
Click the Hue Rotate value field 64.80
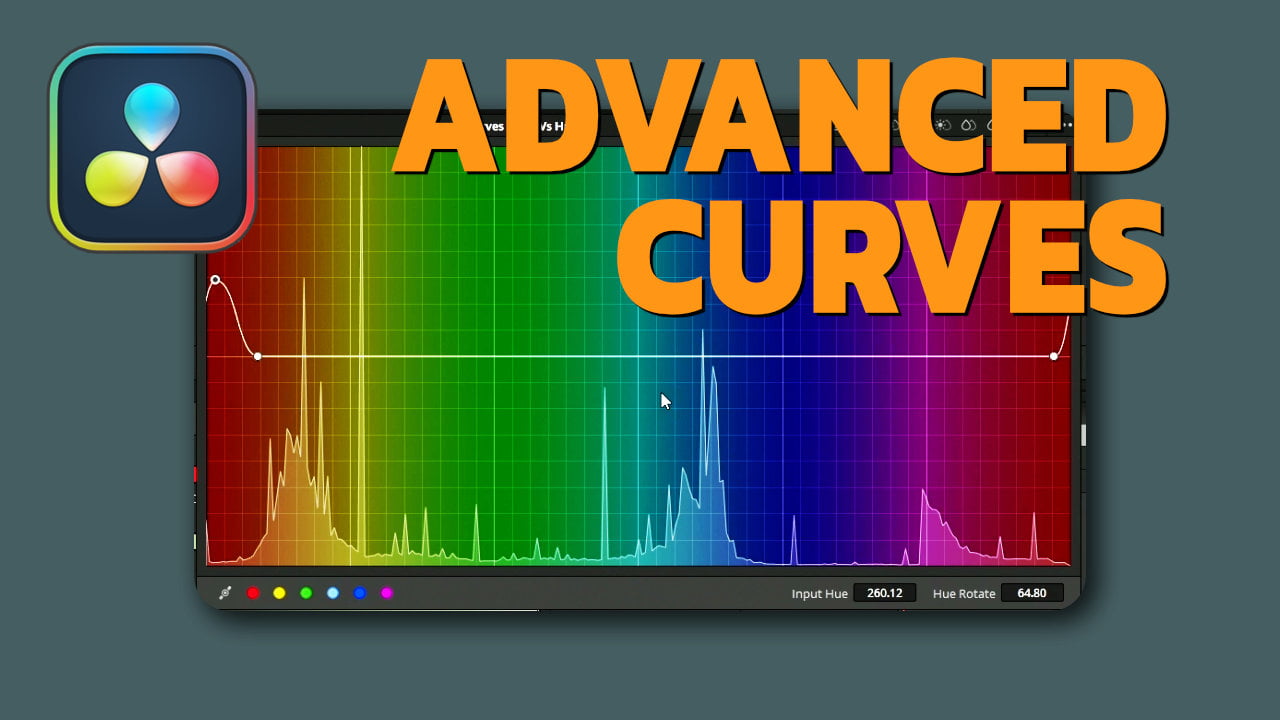pyautogui.click(x=1032, y=593)
